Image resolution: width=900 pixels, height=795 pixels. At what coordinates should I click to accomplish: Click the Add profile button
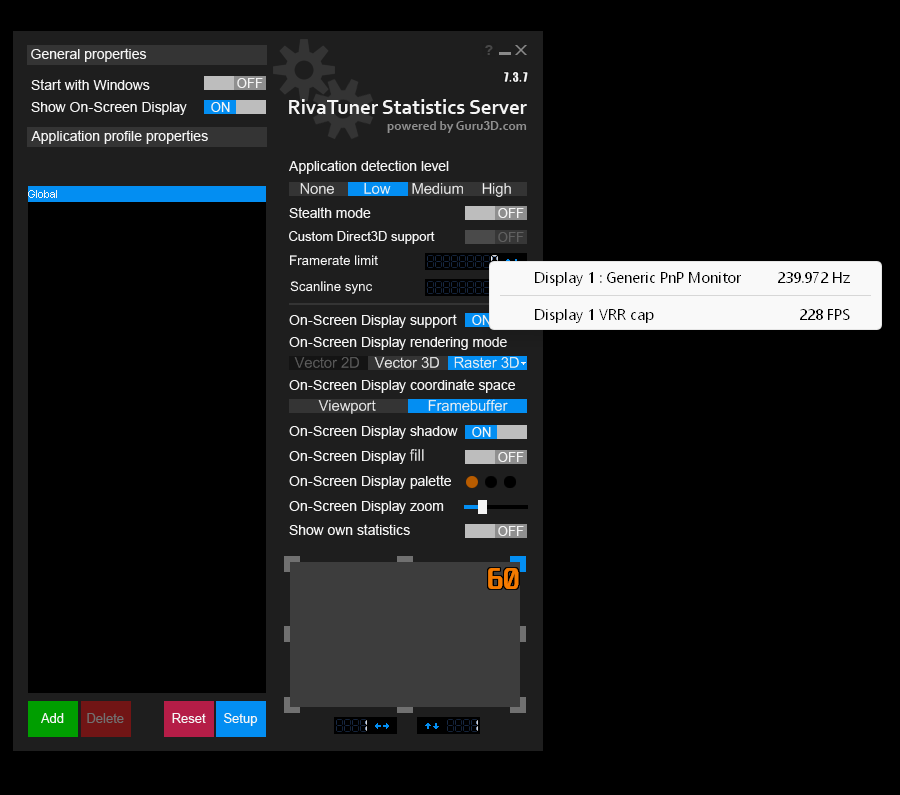(x=53, y=719)
